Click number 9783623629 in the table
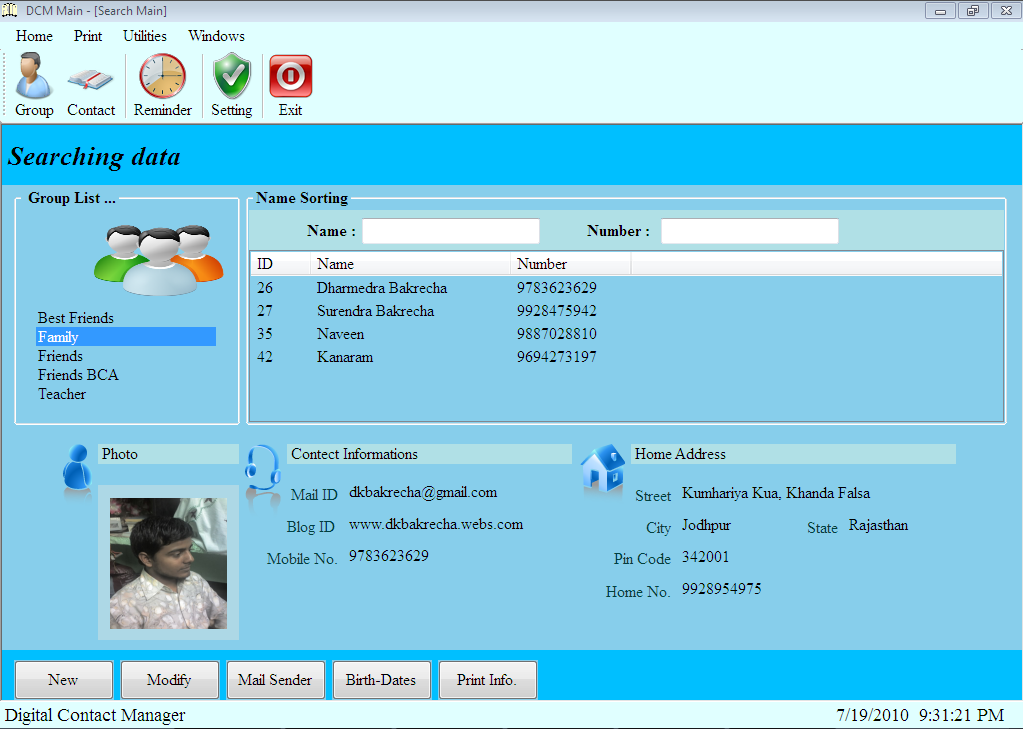This screenshot has height=729, width=1023. (x=557, y=288)
